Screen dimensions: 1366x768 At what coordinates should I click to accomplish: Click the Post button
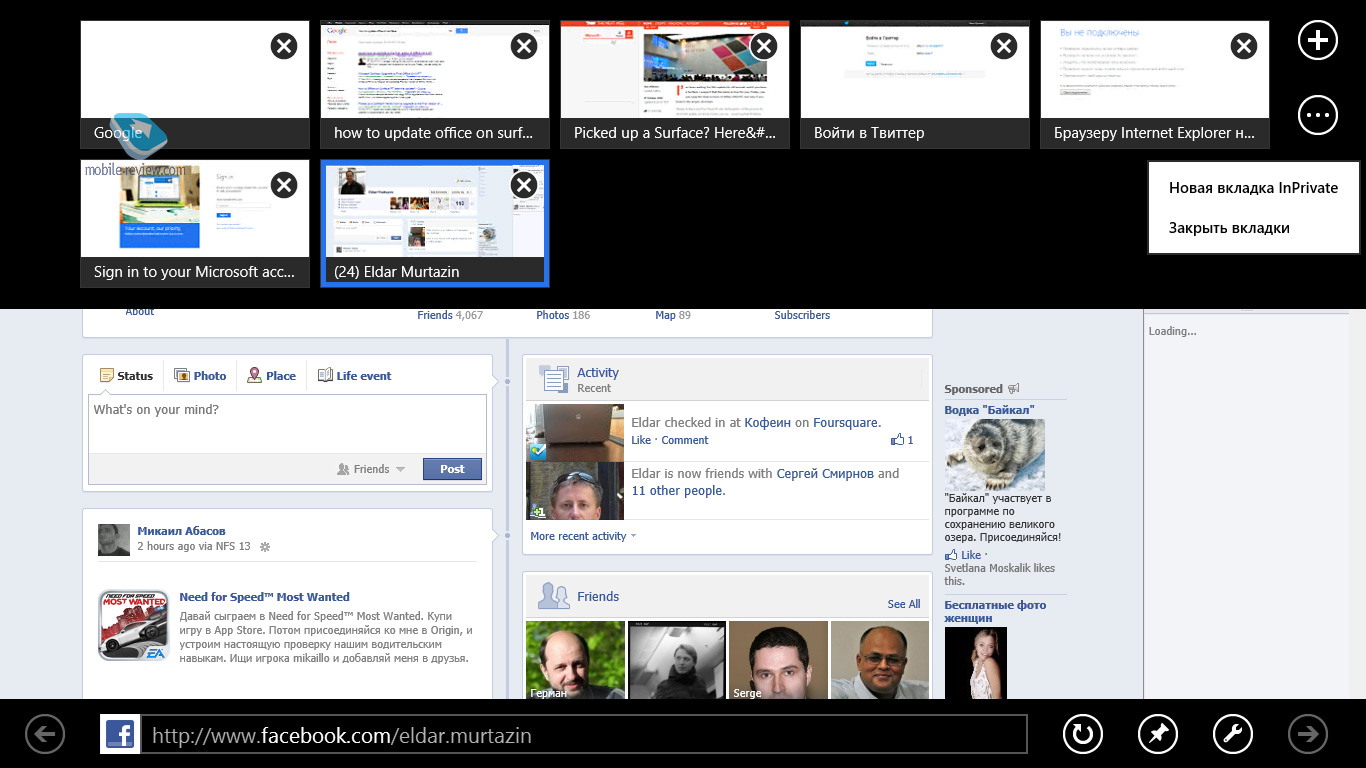pos(452,469)
